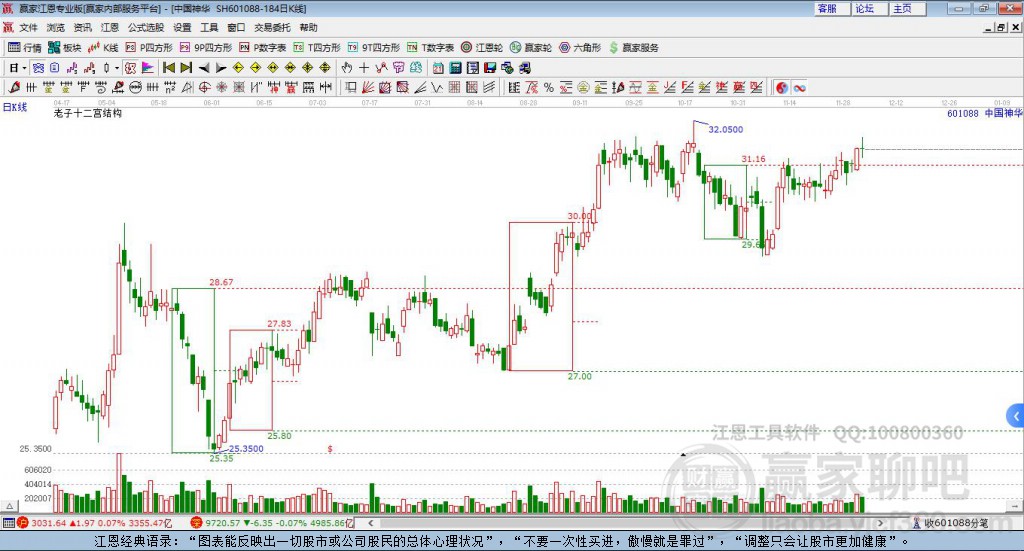
Task: Click the volume panel up-triangle button
Action: (10, 506)
